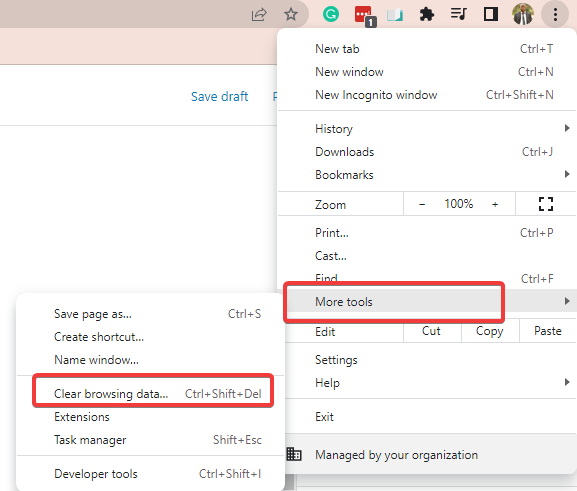Open New Incognito window

(x=427, y=95)
